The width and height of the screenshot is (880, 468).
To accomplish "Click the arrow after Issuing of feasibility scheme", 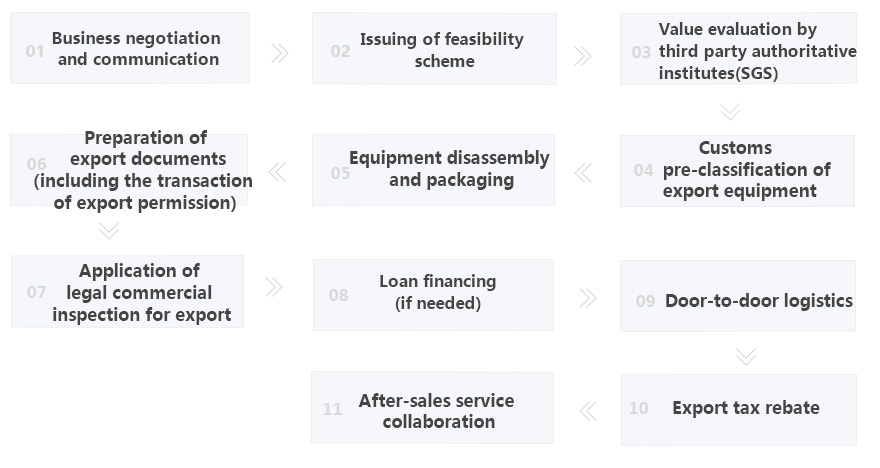I will (x=583, y=54).
